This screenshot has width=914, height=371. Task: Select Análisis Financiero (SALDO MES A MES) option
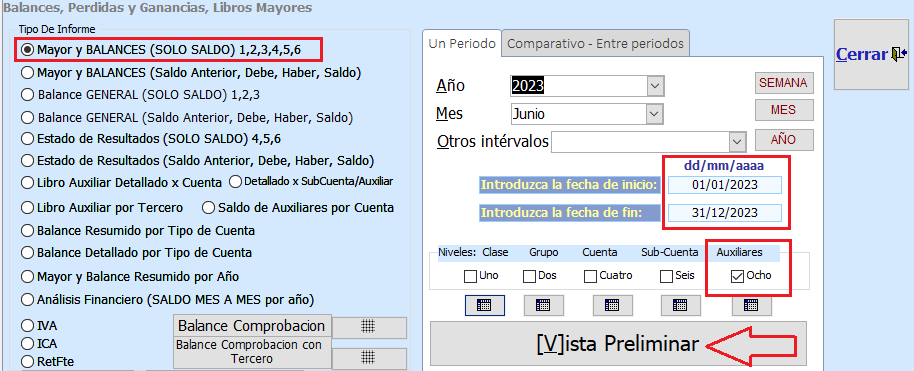[167, 300]
